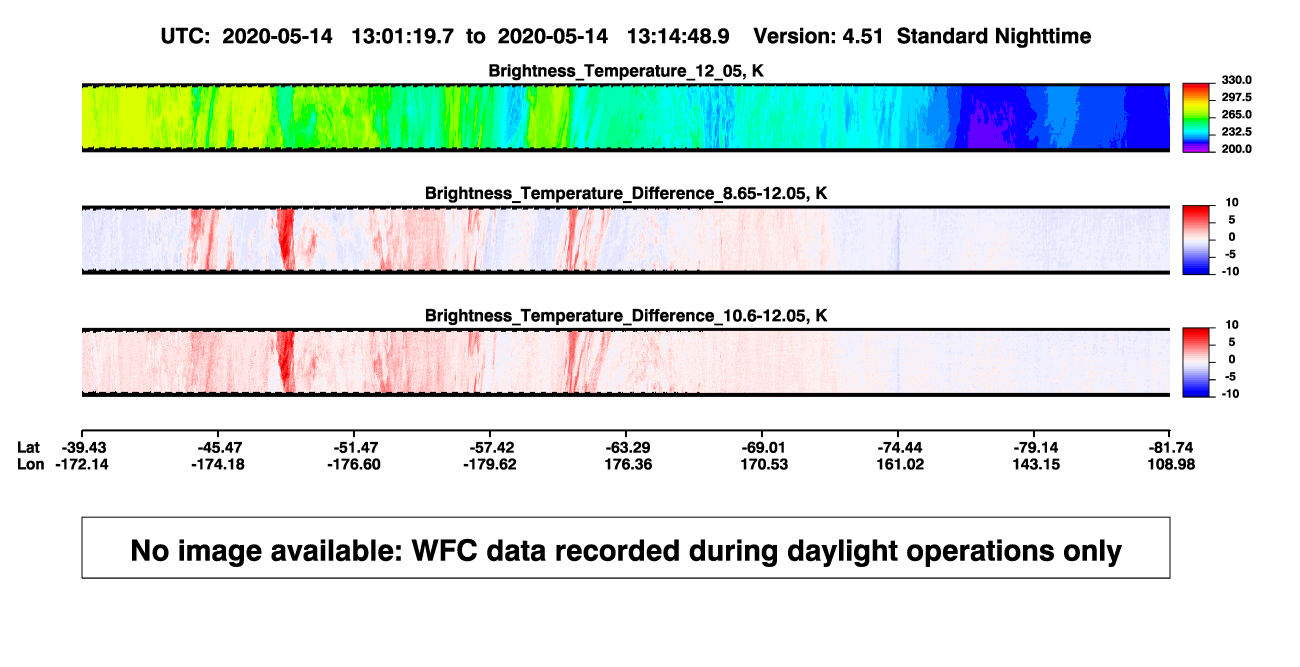Click the 'No image available' WFC notice box
The height and width of the screenshot is (667, 1300).
pos(625,547)
